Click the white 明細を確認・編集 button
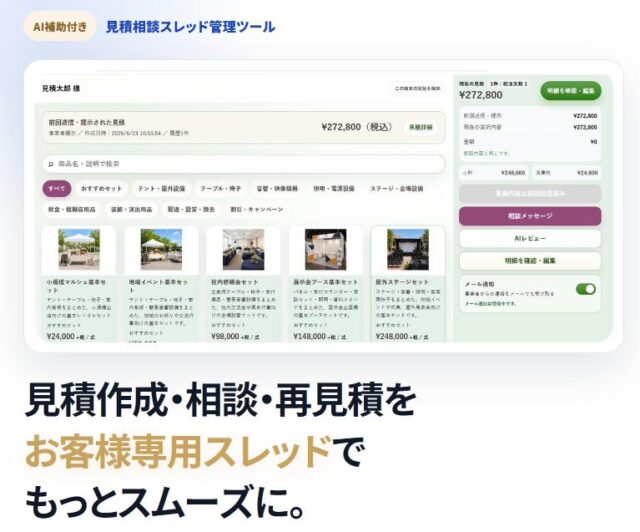 [x=530, y=261]
